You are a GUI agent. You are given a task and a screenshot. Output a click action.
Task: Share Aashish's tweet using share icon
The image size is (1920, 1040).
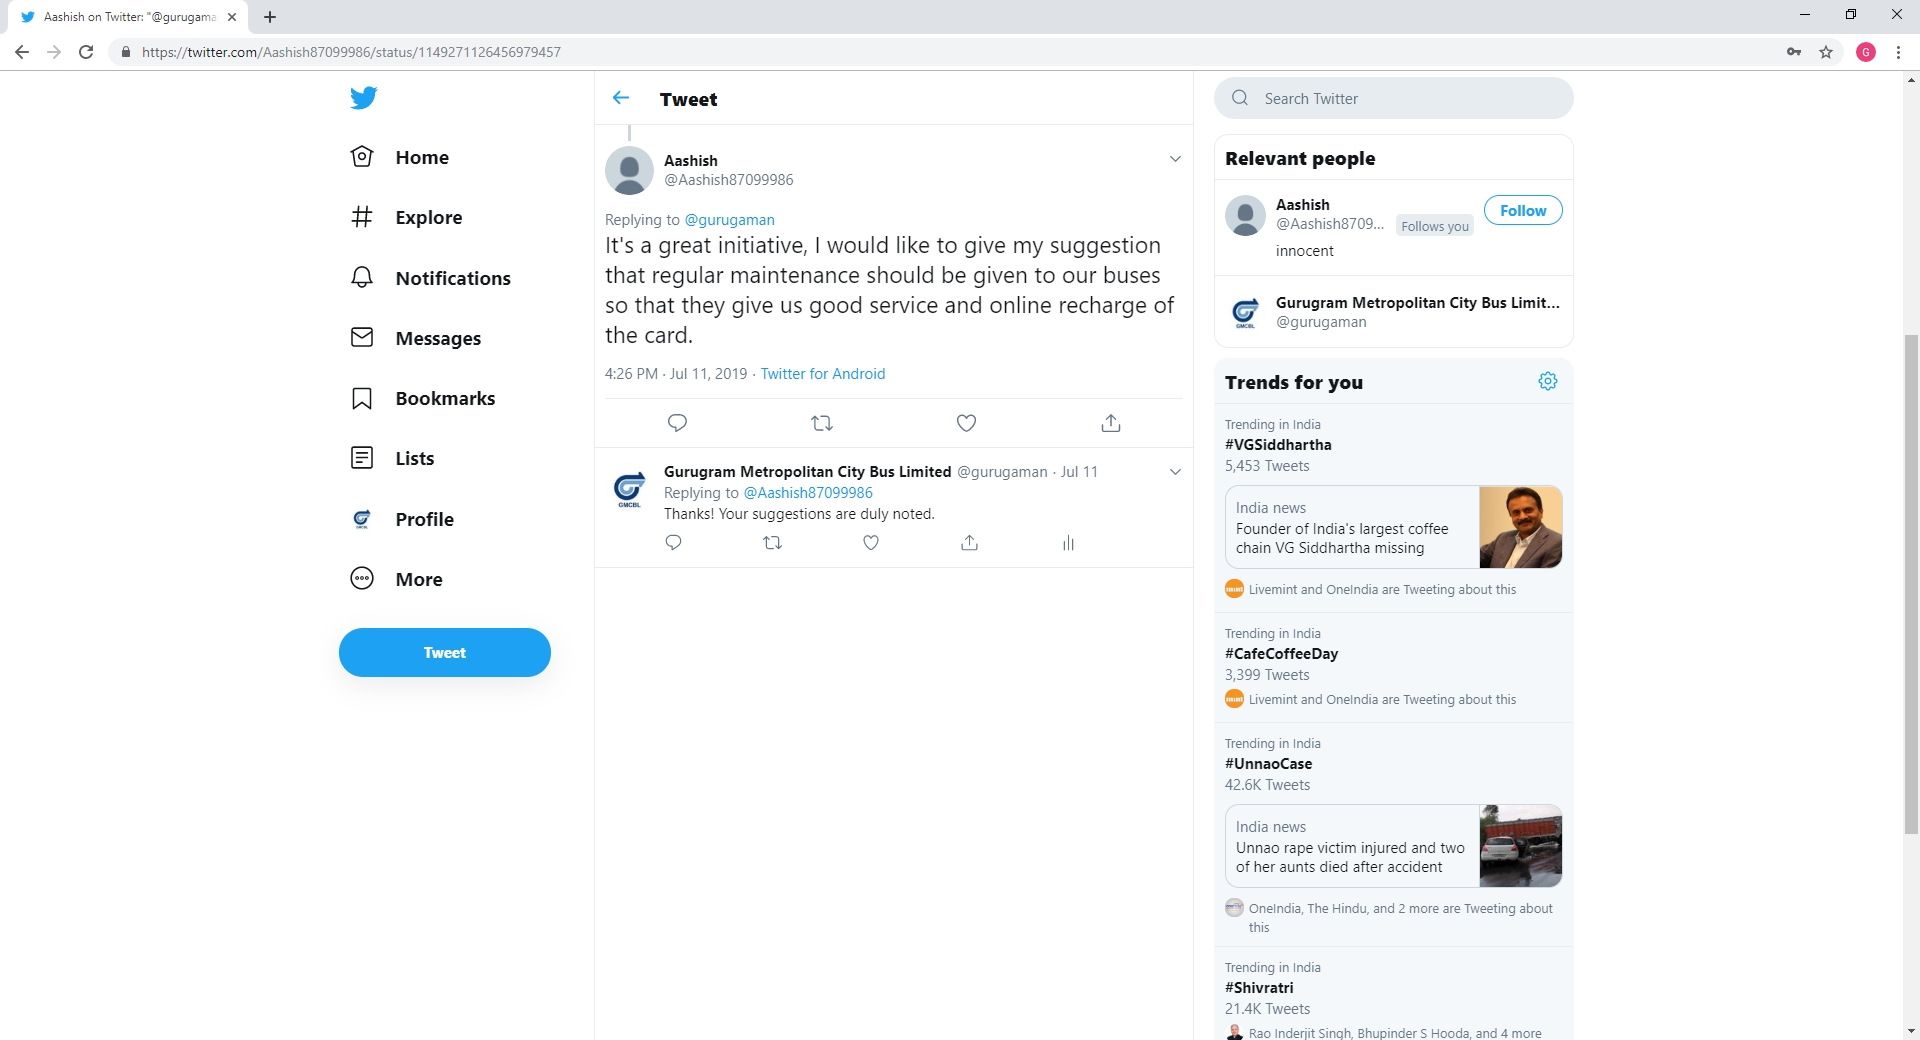(x=1110, y=423)
